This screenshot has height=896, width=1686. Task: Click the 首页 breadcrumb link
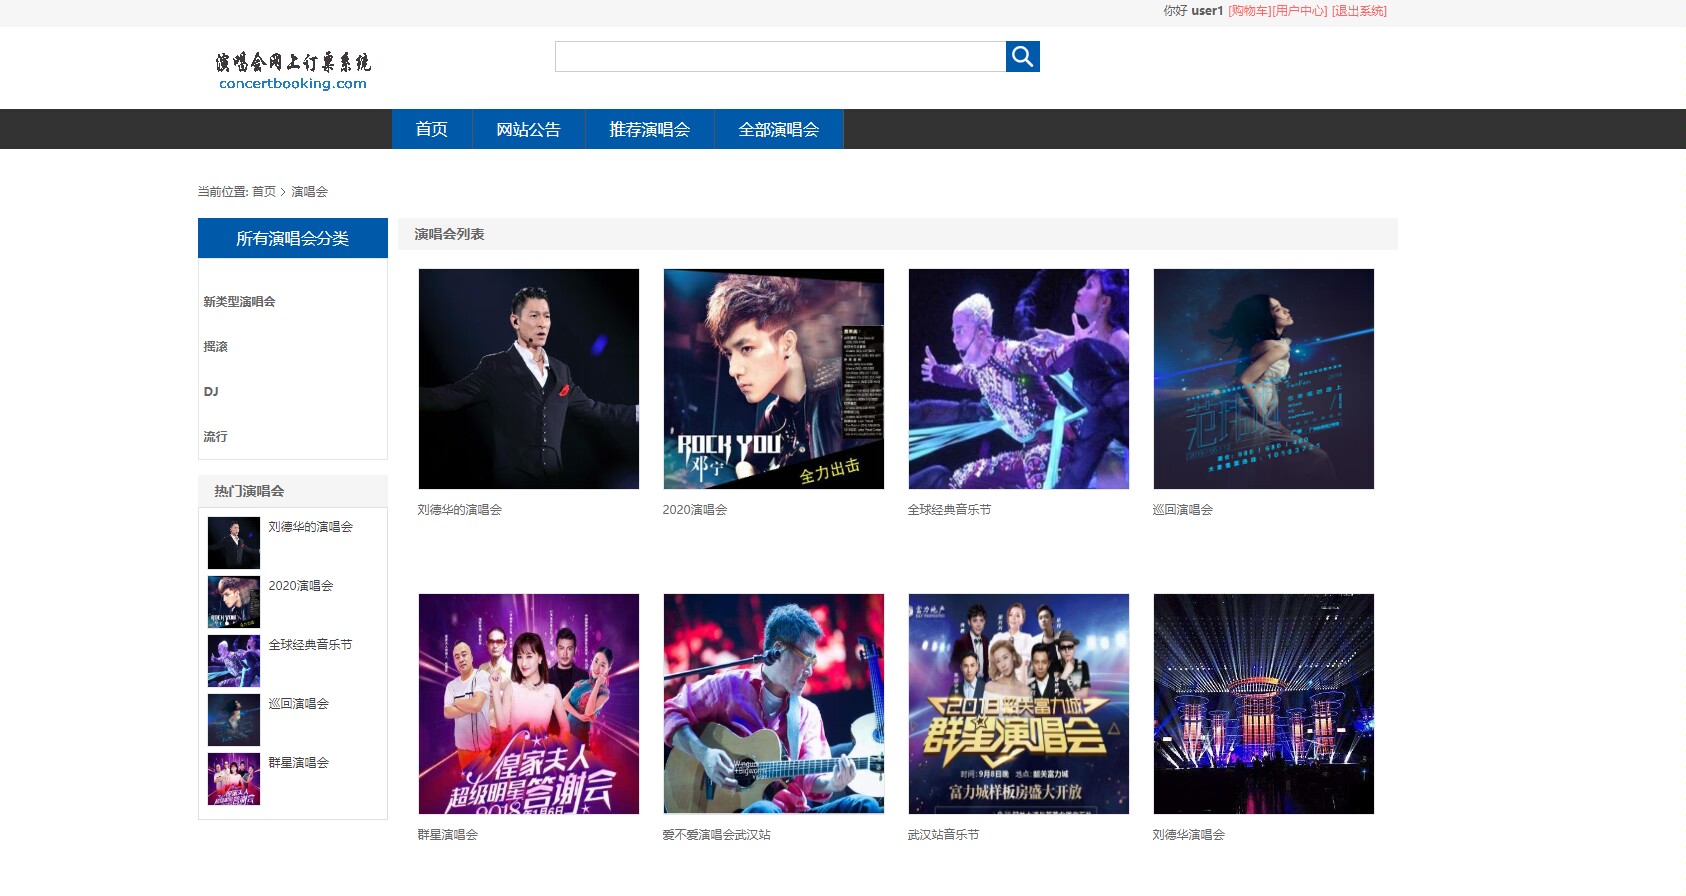click(263, 192)
